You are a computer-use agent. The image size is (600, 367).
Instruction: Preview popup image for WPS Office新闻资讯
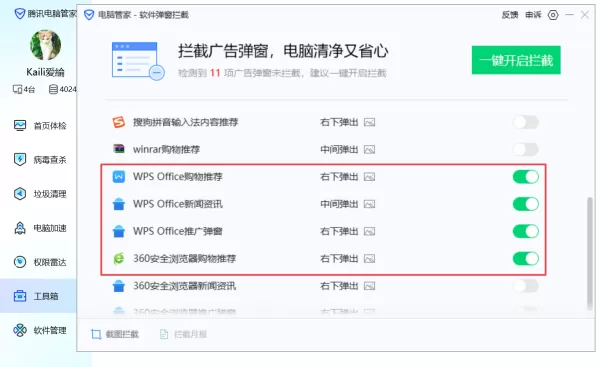[369, 204]
